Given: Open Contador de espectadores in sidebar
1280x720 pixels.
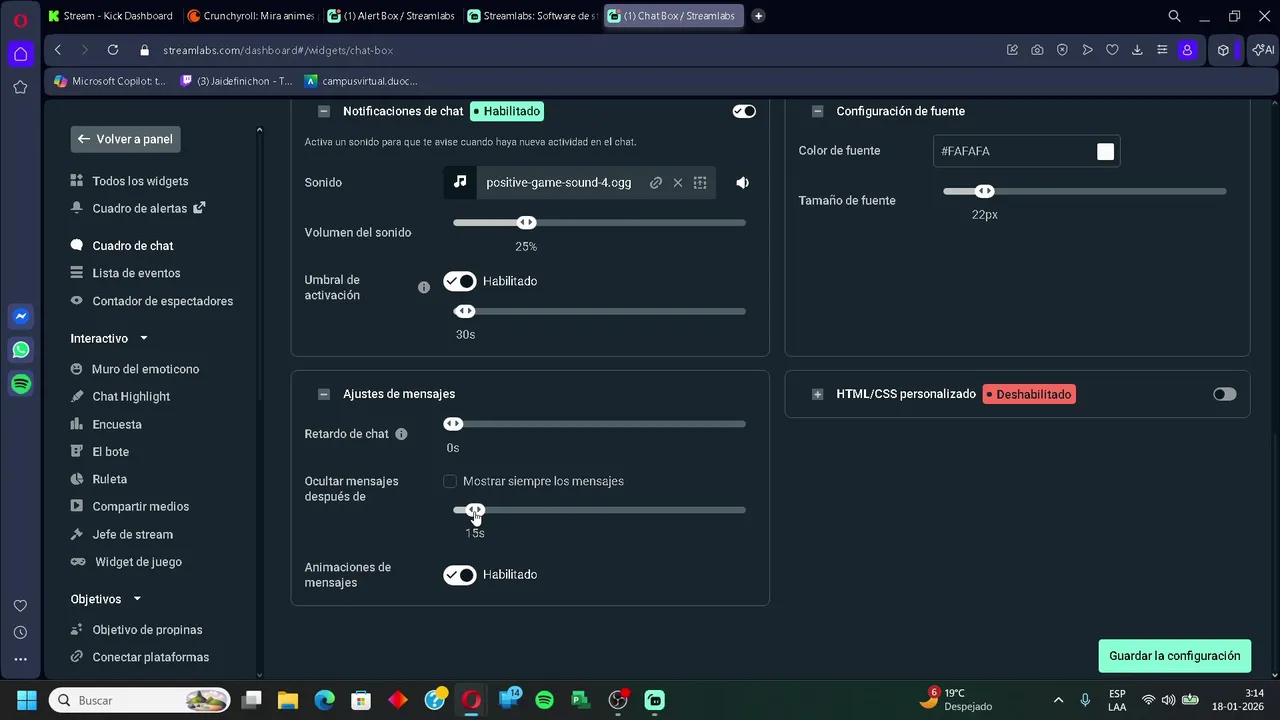Looking at the screenshot, I should [x=162, y=301].
